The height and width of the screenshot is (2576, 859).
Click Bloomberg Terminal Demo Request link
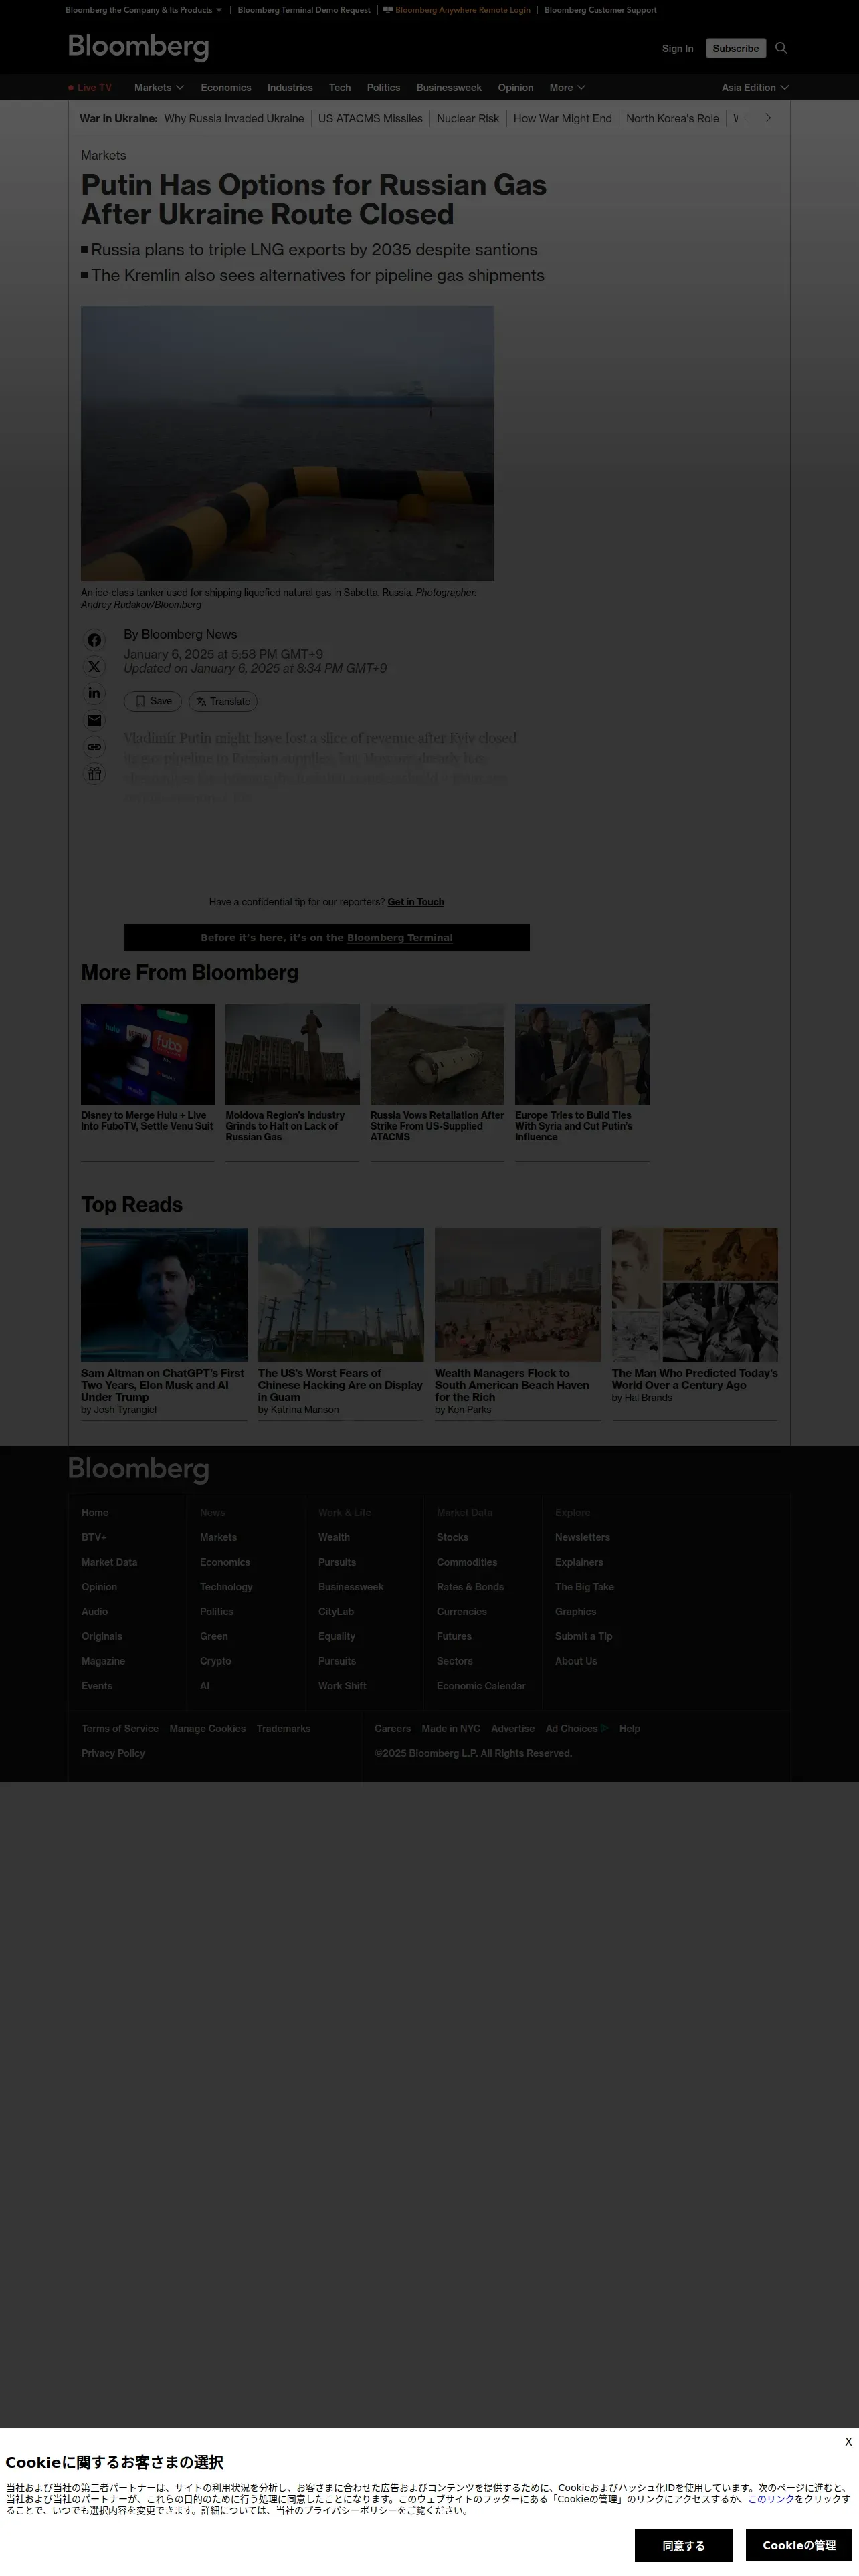tap(304, 10)
